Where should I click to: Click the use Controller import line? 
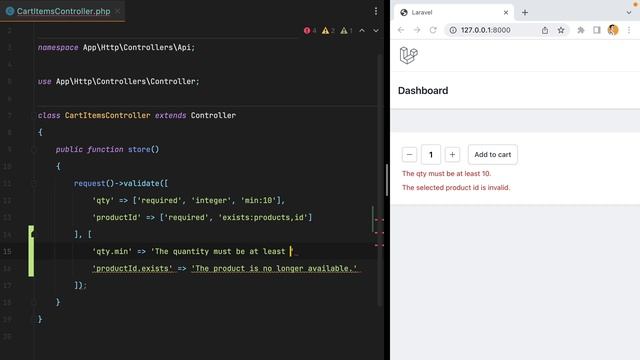click(x=118, y=82)
